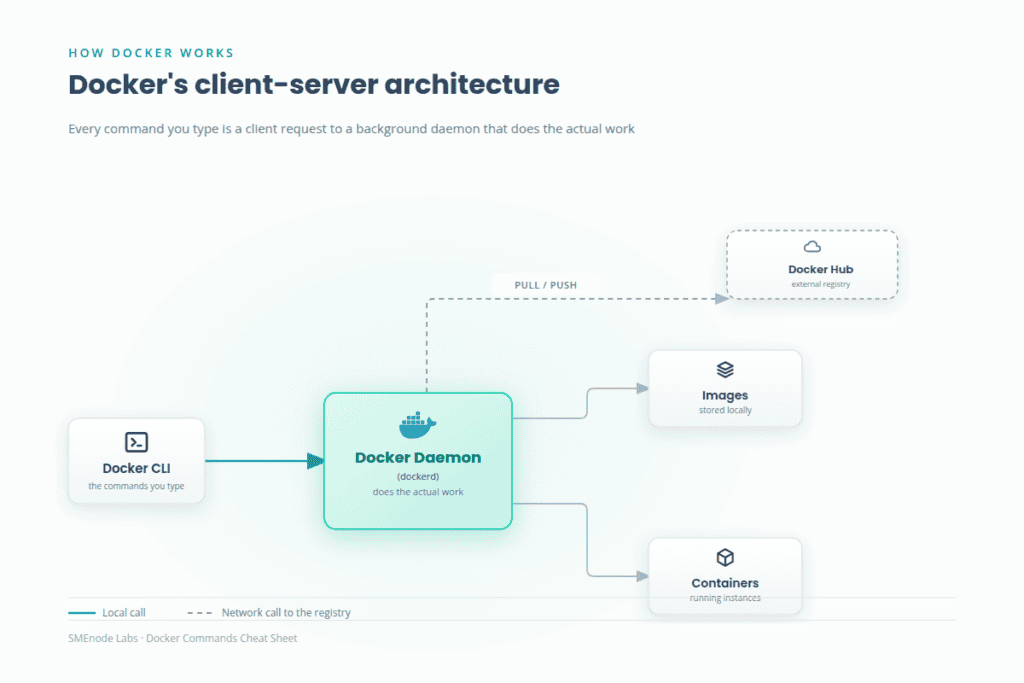Click the stacked layers icon above Images
The height and width of the screenshot is (683, 1024).
point(725,370)
